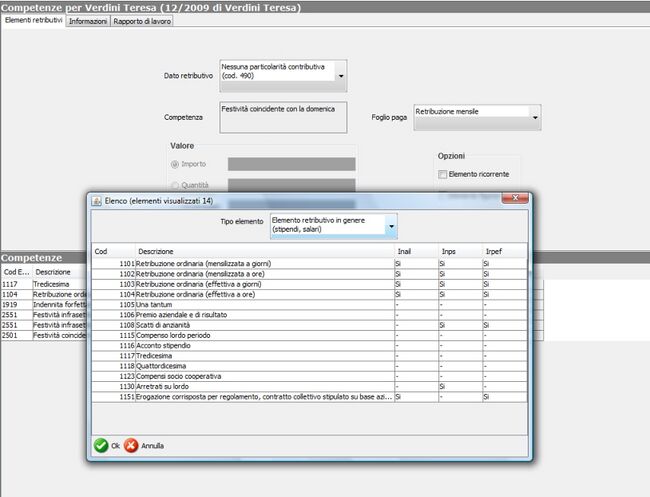The image size is (650, 497).
Task: Click the green Ok checkmark icon
Action: click(x=101, y=445)
